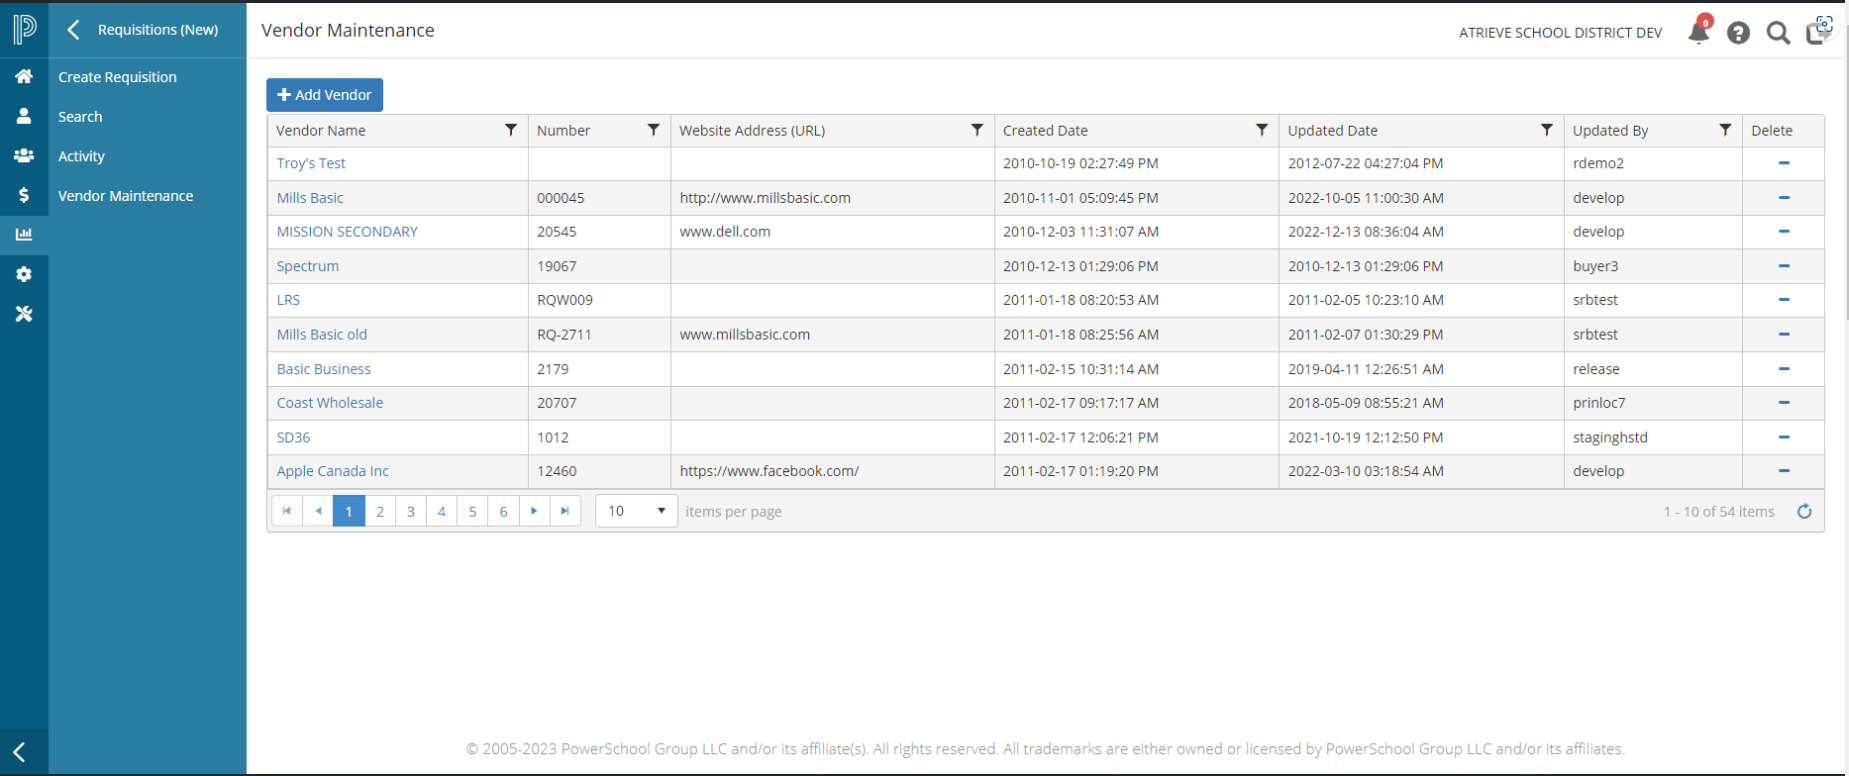
Task: Open Activity in side menu
Action: 81,156
